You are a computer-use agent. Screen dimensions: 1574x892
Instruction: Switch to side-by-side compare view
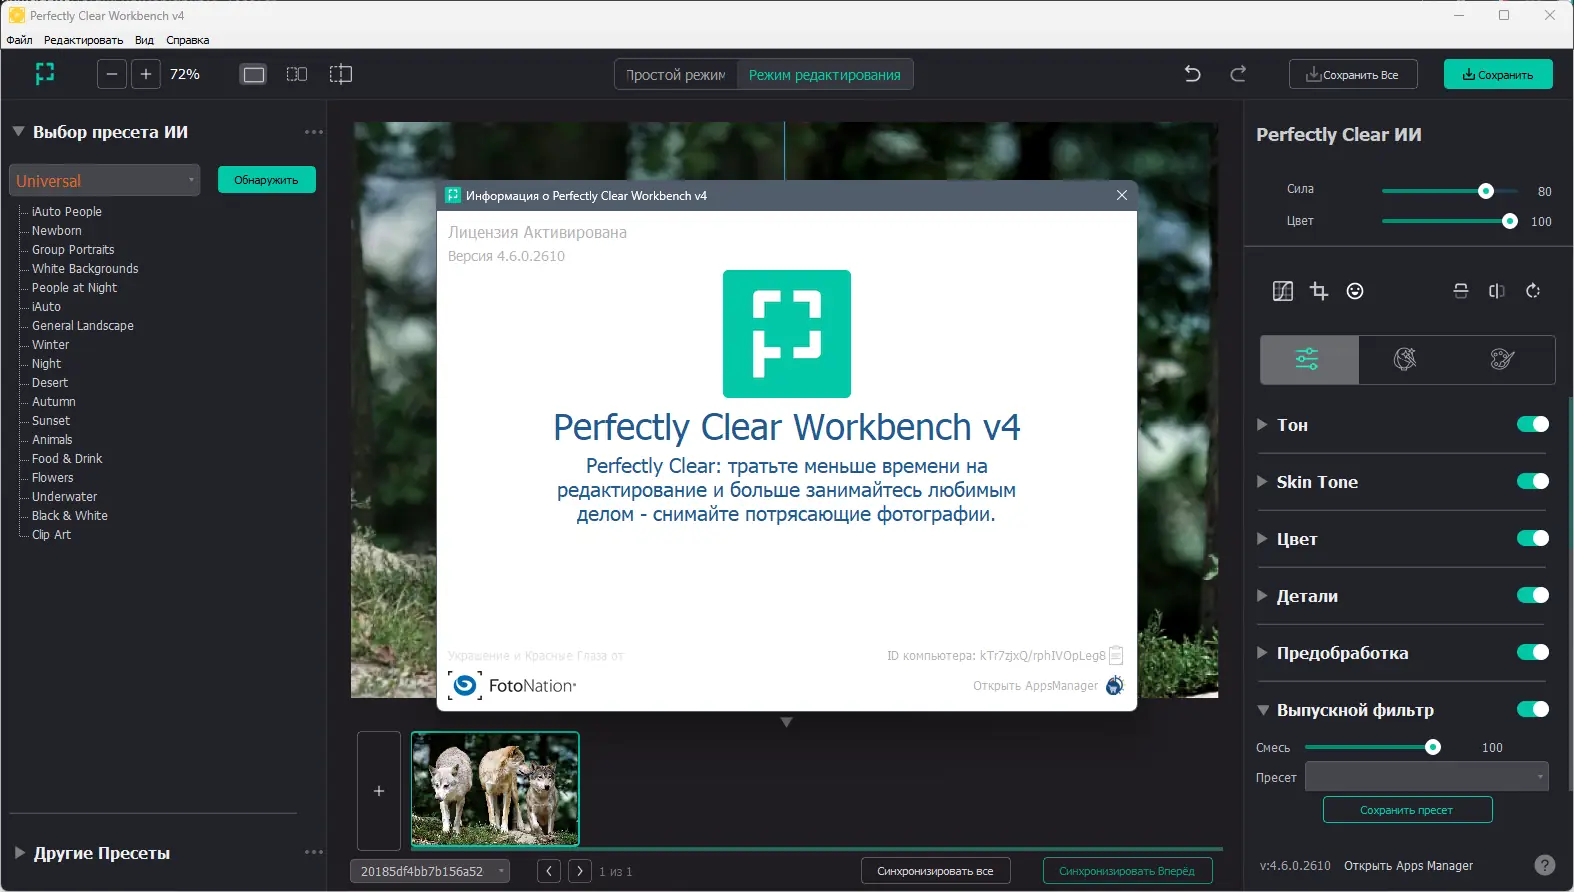tap(297, 74)
